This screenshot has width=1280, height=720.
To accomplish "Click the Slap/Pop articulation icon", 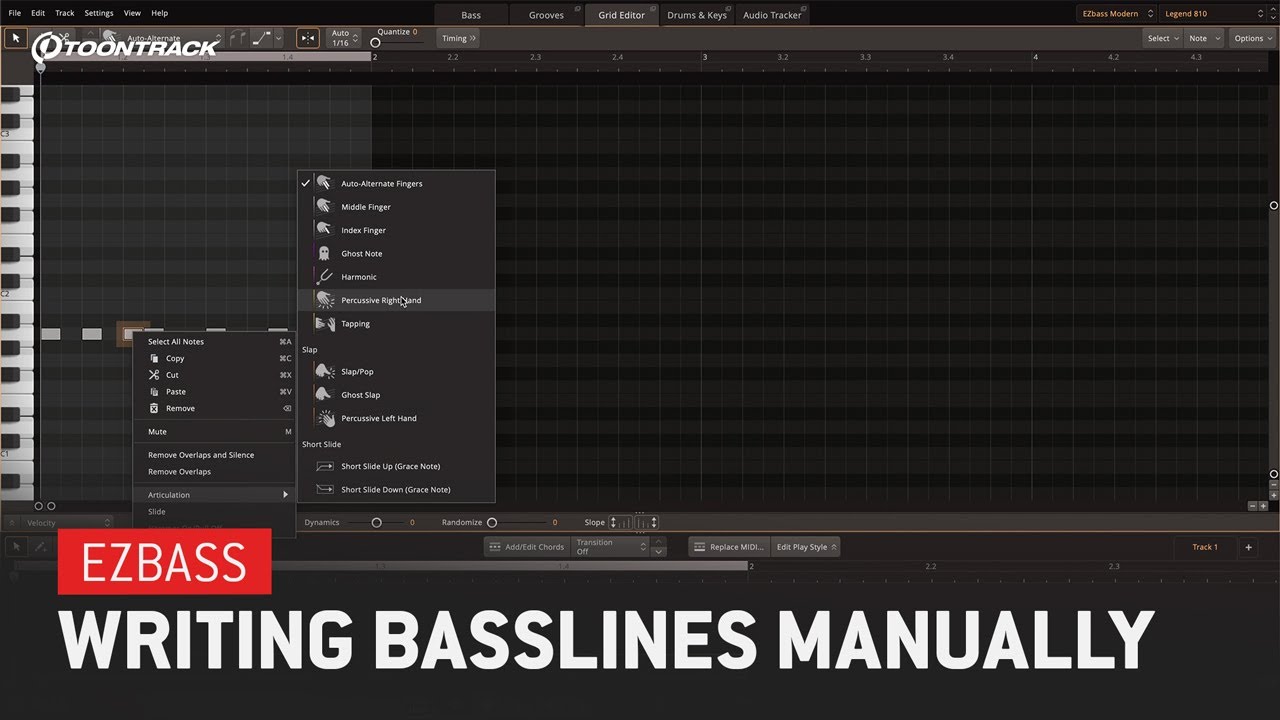I will click(324, 372).
